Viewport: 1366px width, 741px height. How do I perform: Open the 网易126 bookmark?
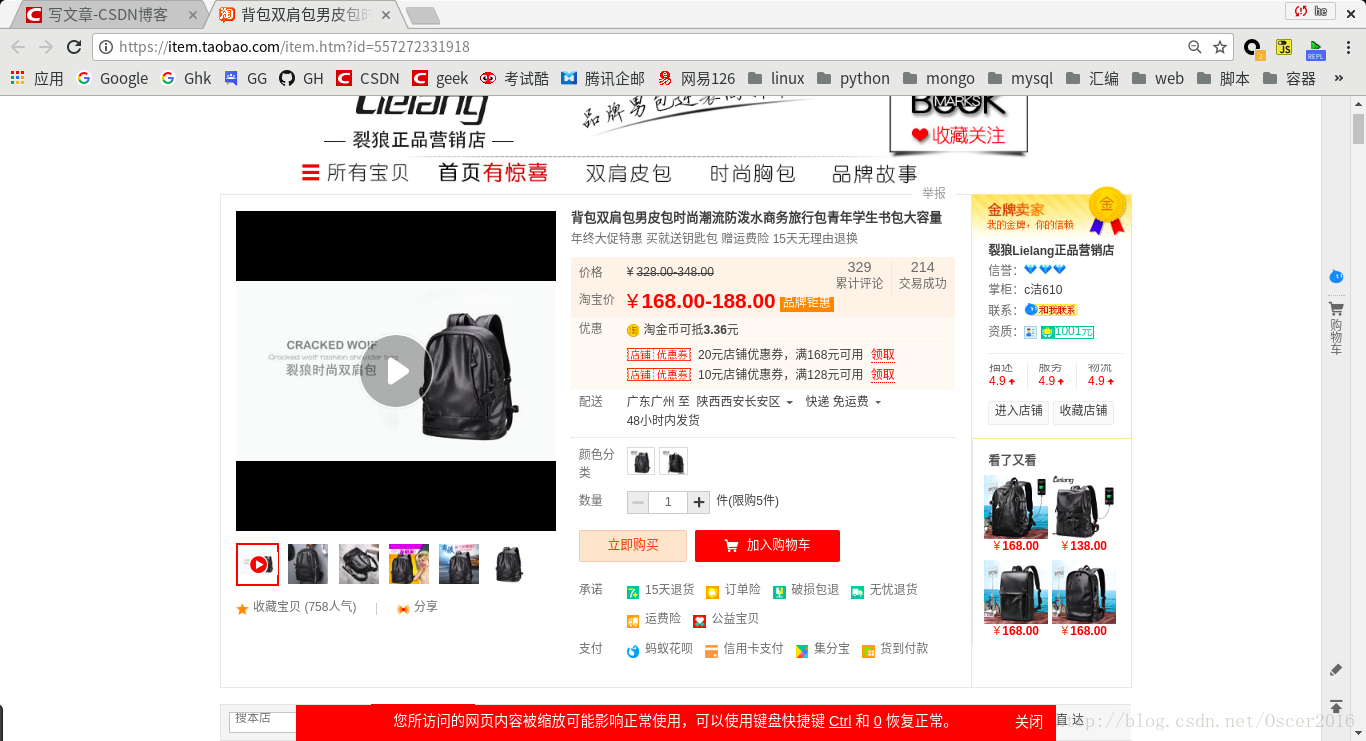click(696, 78)
